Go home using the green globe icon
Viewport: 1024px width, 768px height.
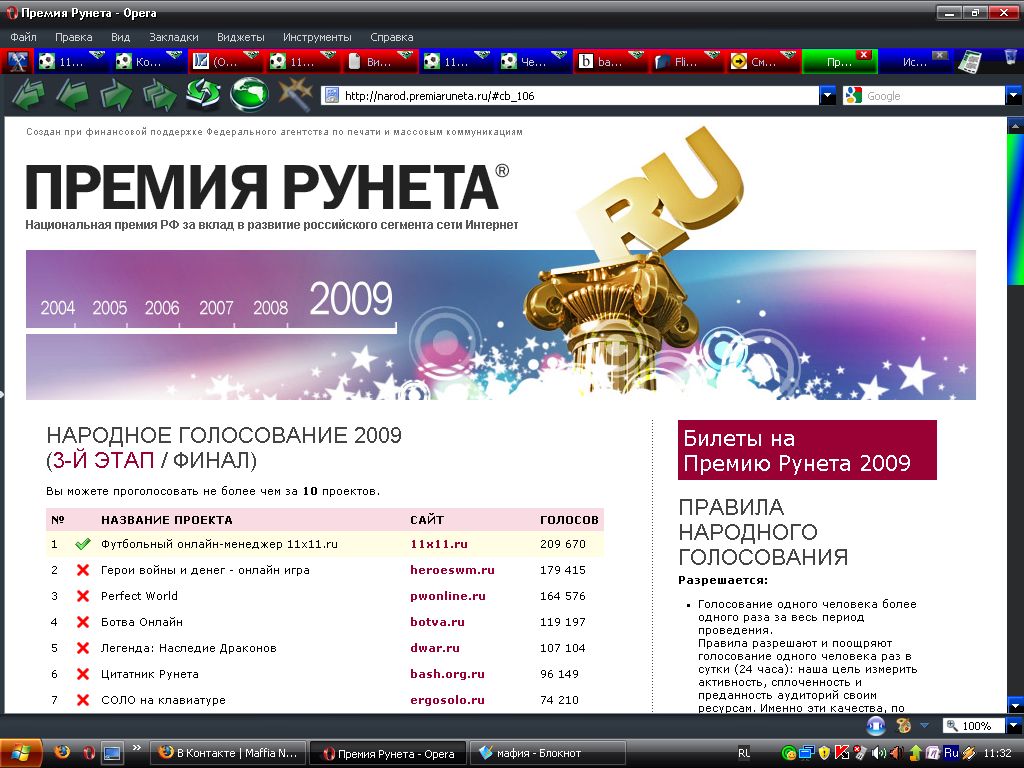[x=247, y=96]
